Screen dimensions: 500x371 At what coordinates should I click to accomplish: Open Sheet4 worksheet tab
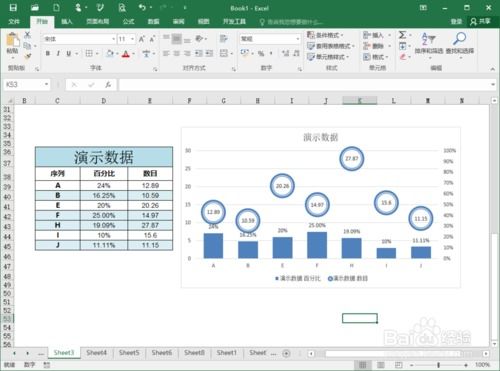click(x=97, y=353)
